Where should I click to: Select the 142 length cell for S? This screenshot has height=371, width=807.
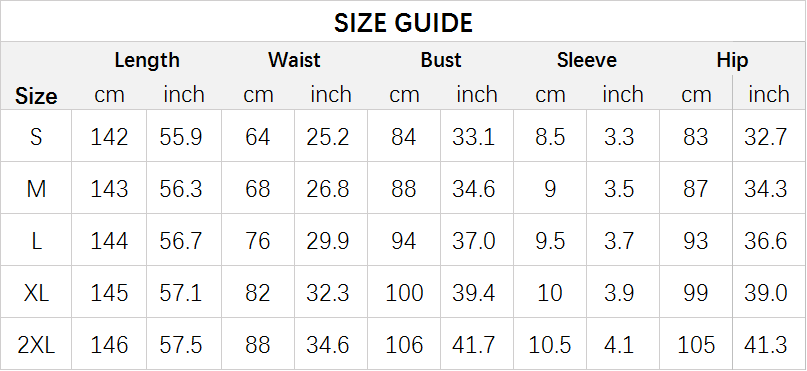pyautogui.click(x=109, y=137)
